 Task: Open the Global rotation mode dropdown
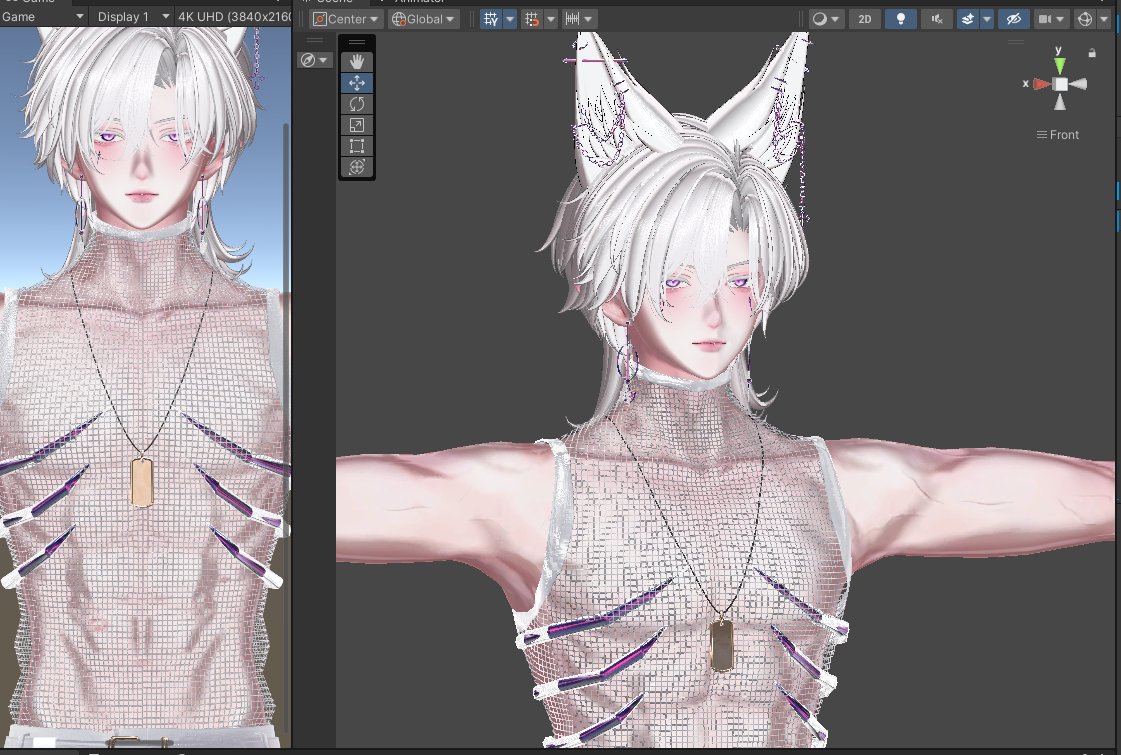click(x=424, y=19)
